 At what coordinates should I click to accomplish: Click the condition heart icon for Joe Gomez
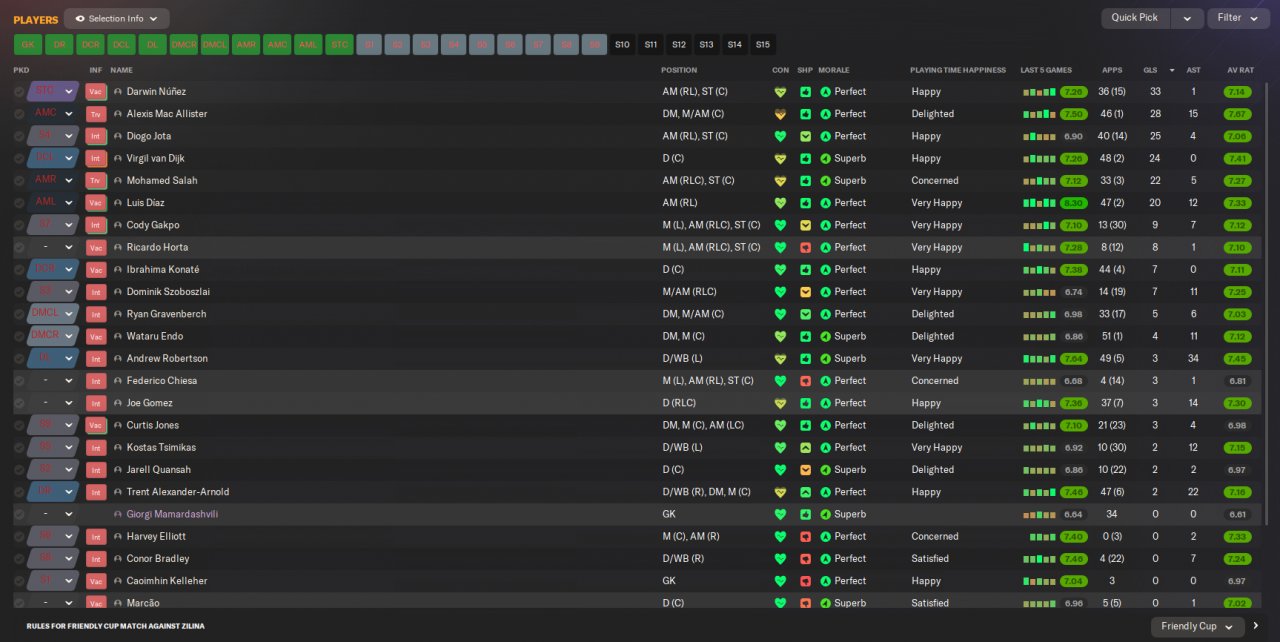tap(780, 403)
